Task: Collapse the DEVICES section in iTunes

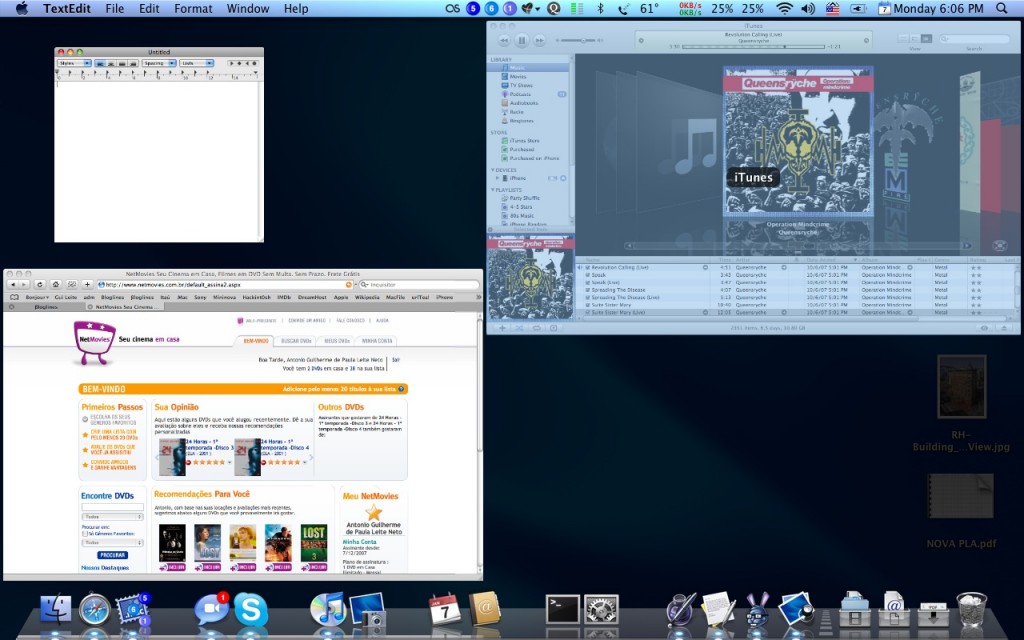Action: coord(493,170)
